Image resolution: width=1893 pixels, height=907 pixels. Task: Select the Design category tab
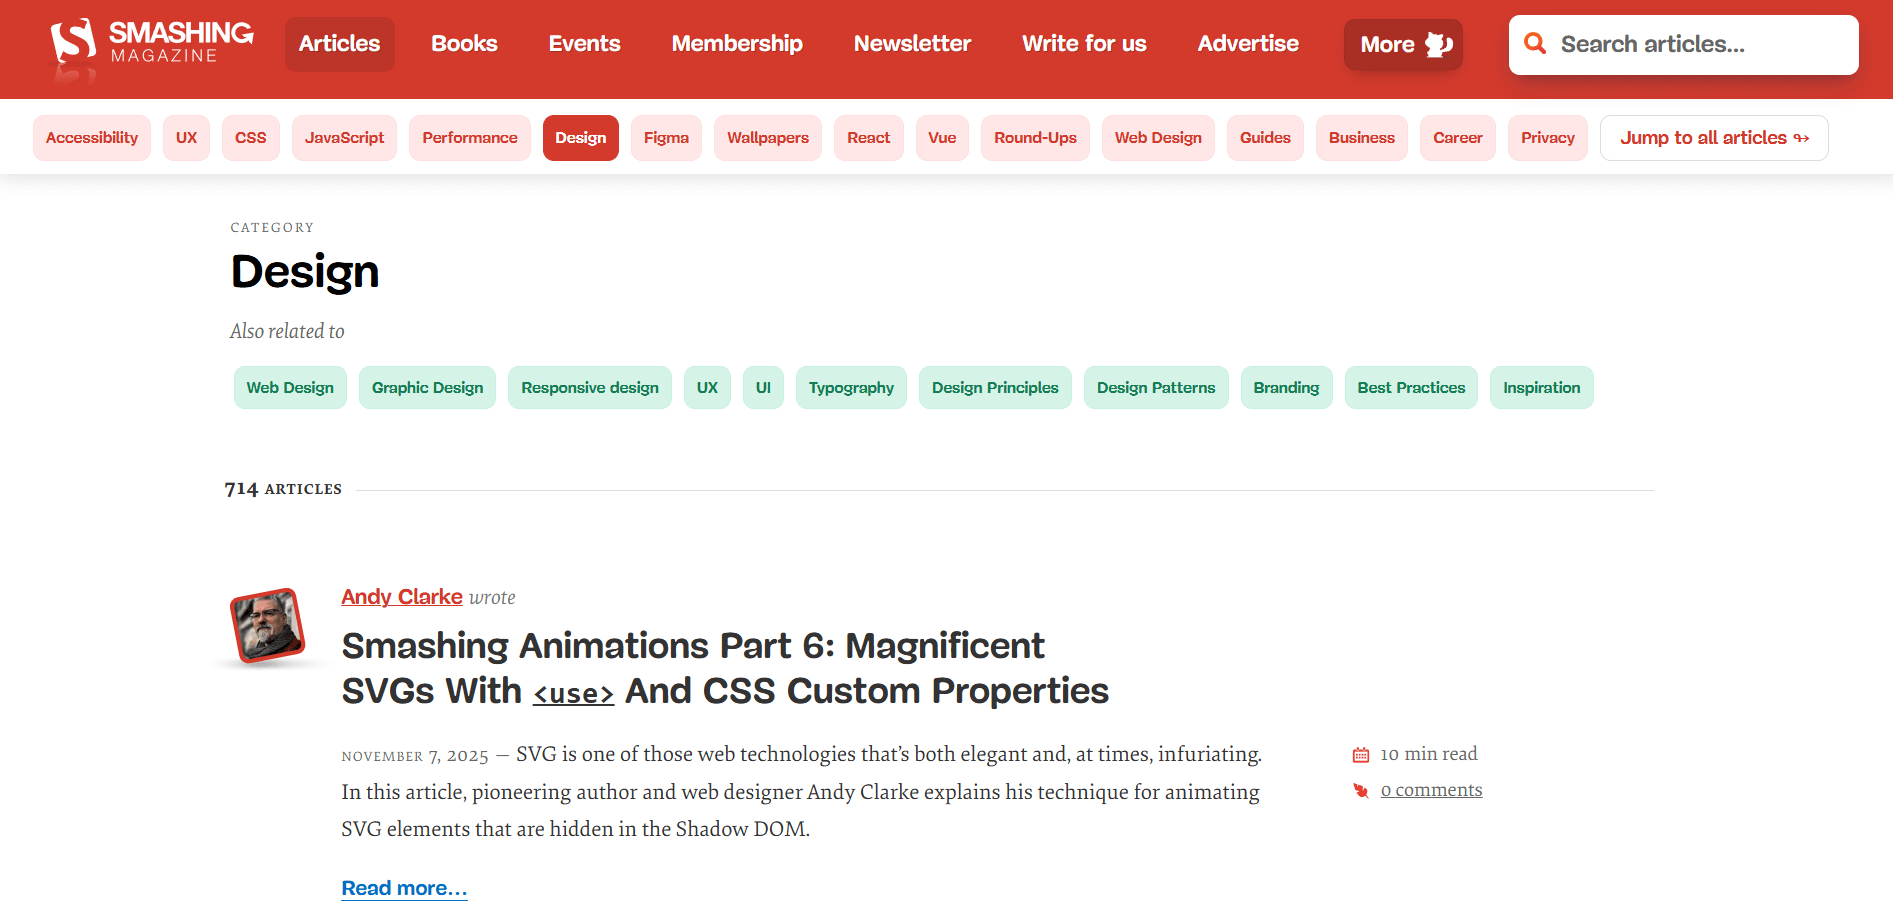click(580, 138)
